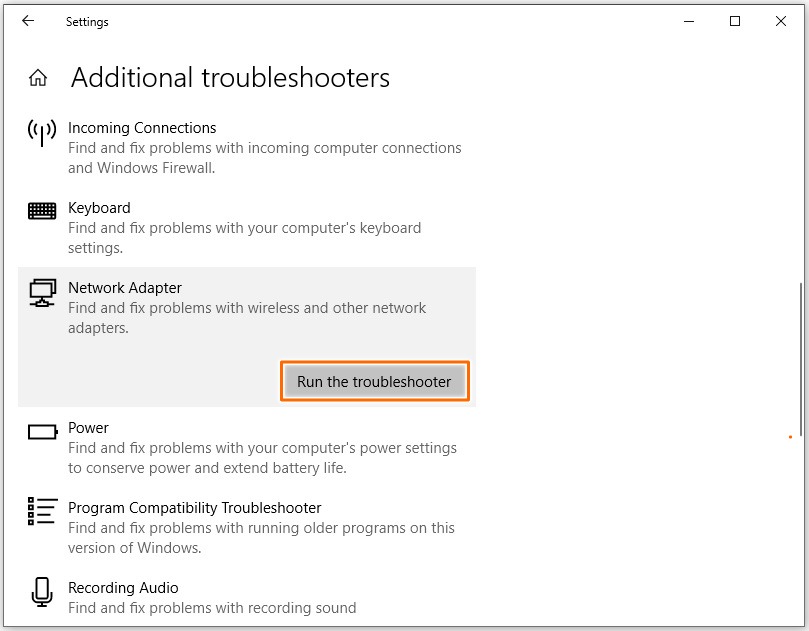Click the Home icon beside the title
This screenshot has height=631, width=809.
(38, 77)
